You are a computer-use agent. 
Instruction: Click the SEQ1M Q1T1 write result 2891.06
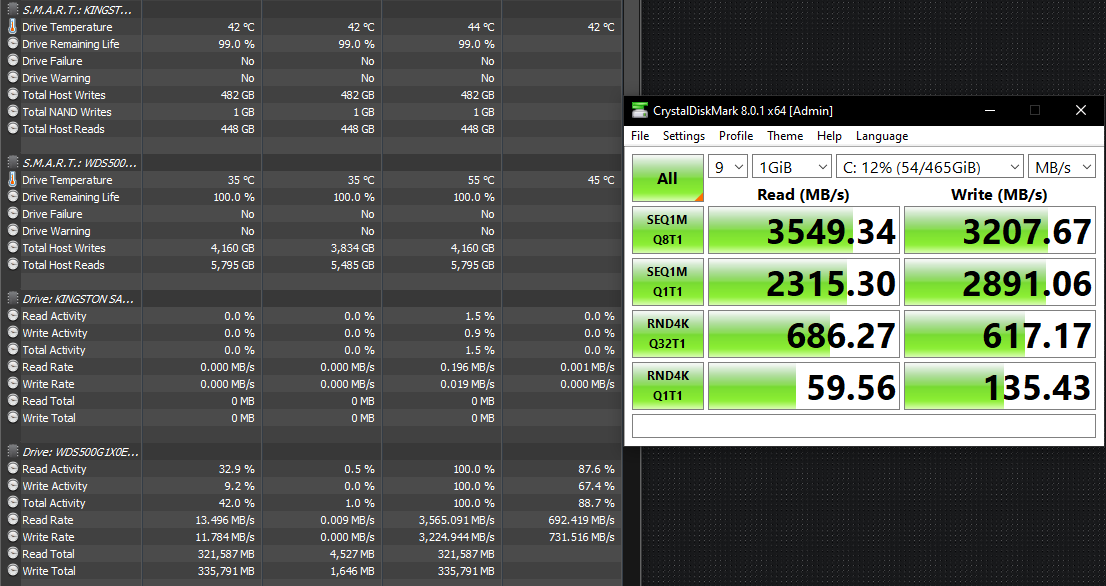click(x=999, y=282)
